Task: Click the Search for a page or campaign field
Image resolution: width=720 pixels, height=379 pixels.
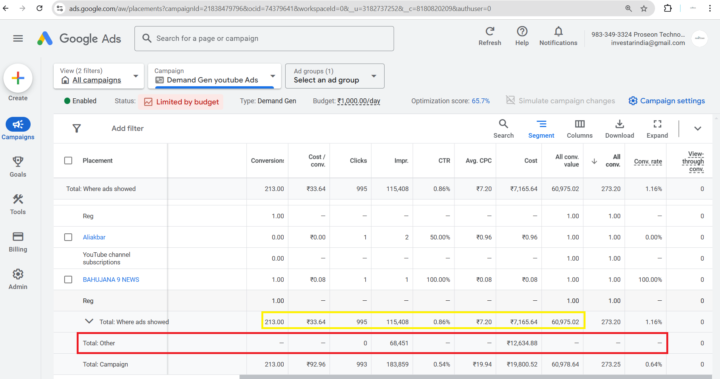Action: [264, 39]
